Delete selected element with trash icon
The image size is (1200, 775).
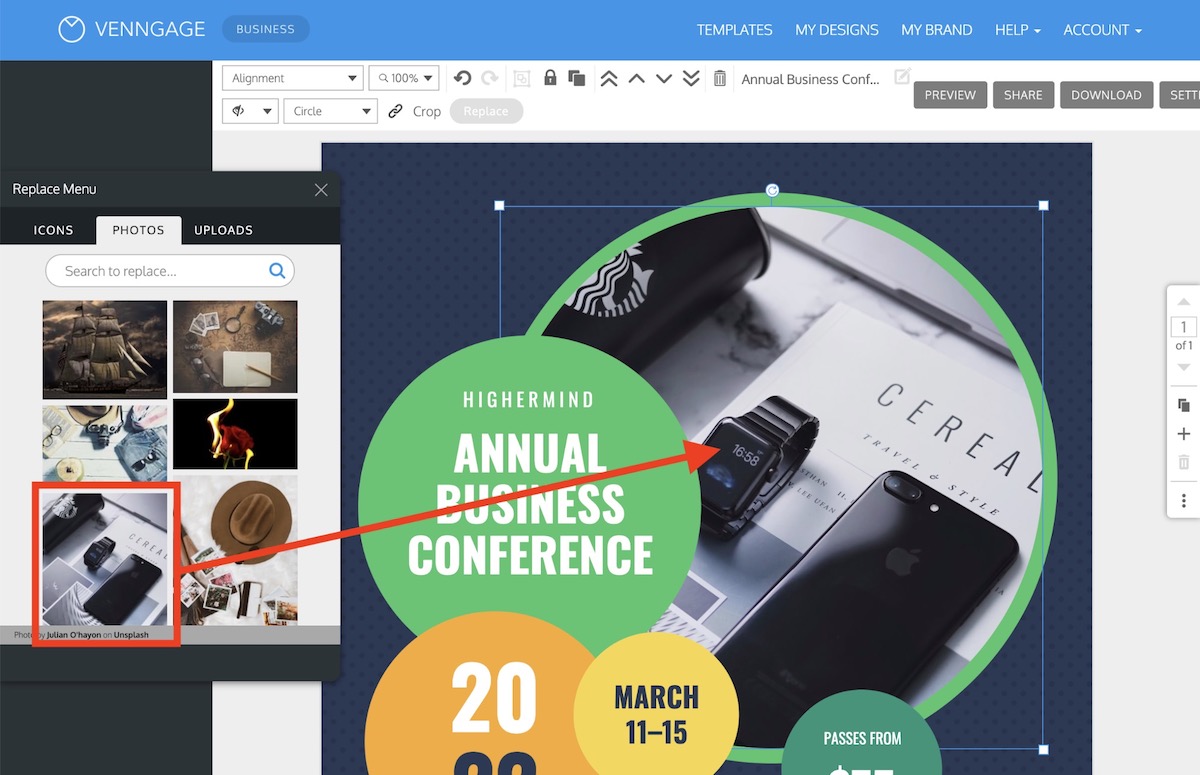[x=719, y=79]
